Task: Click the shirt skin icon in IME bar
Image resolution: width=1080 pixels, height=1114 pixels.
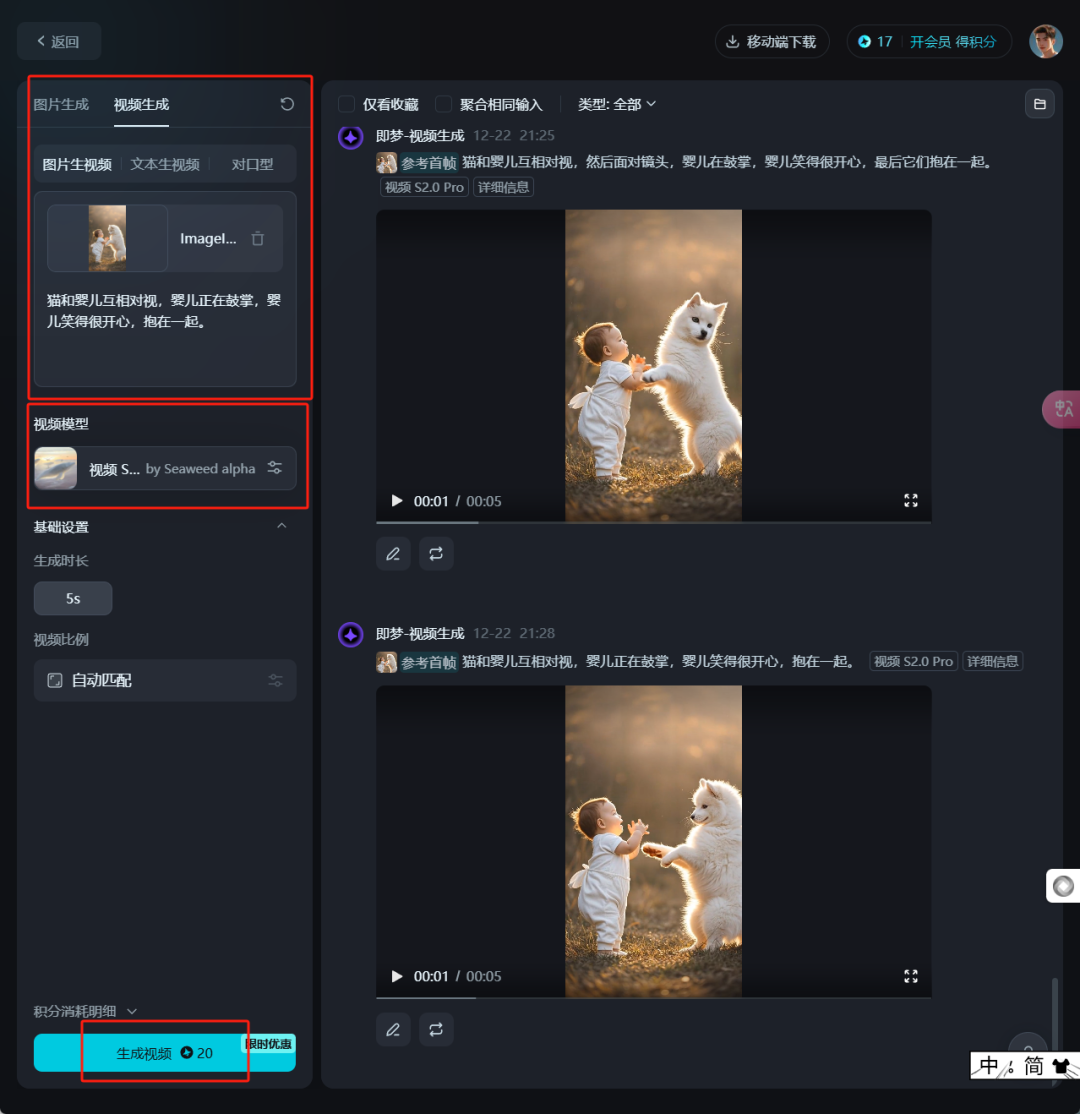Action: (x=1062, y=1066)
